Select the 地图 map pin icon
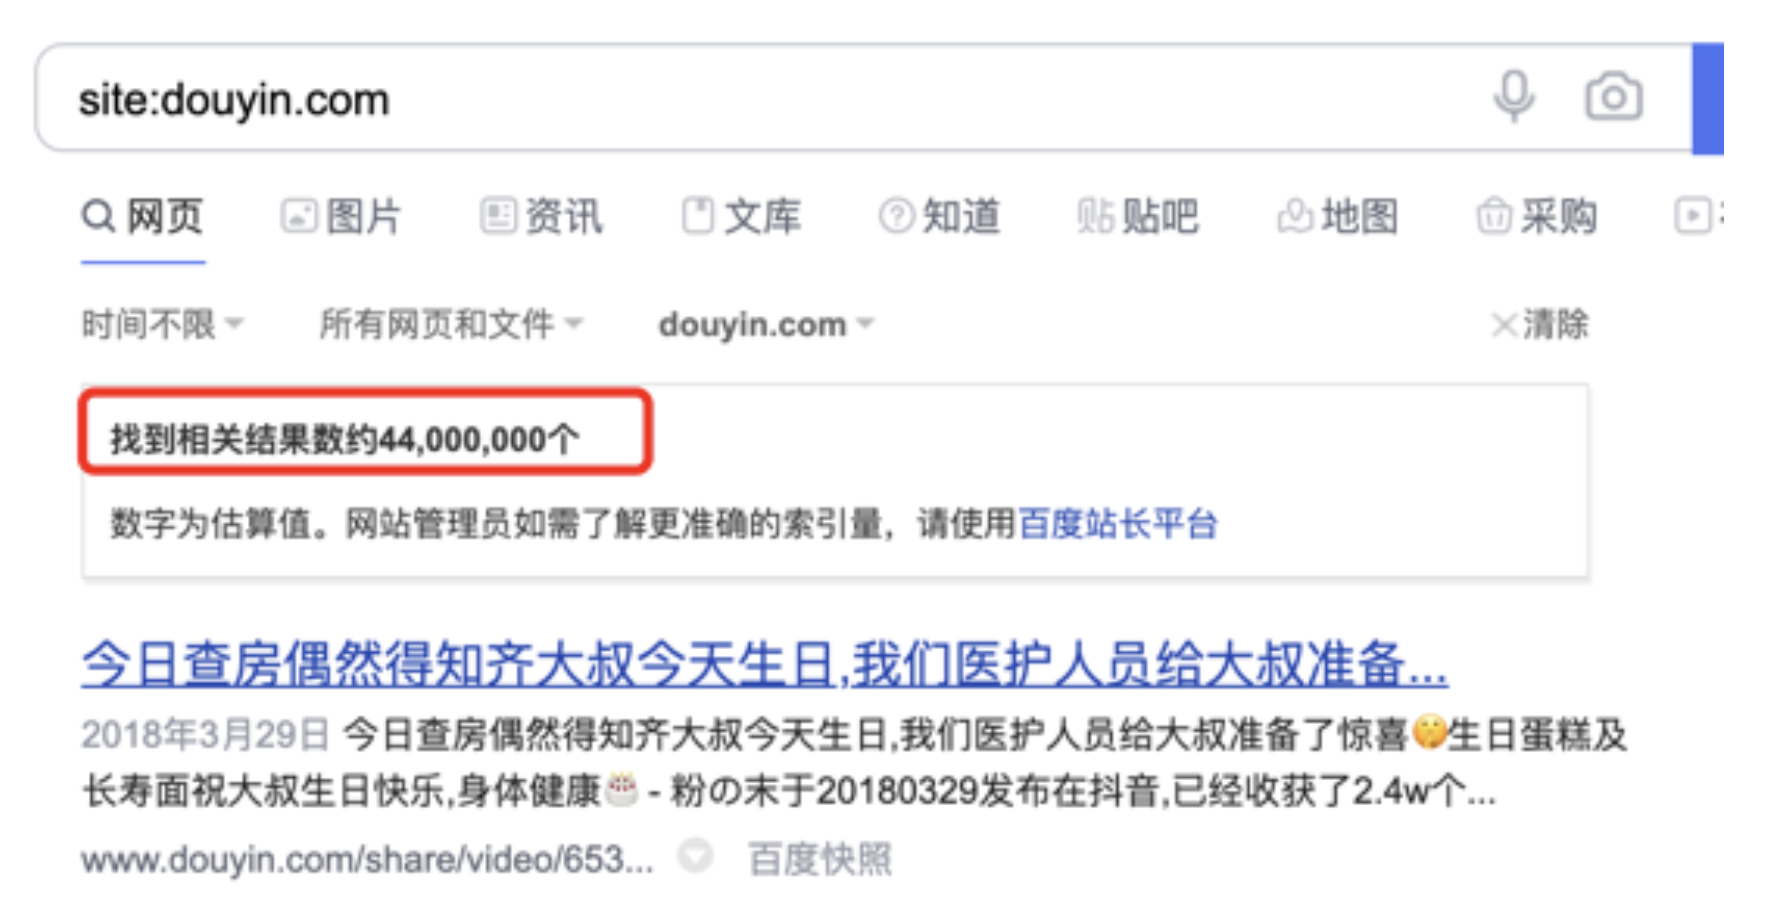The height and width of the screenshot is (922, 1790). (x=1293, y=215)
